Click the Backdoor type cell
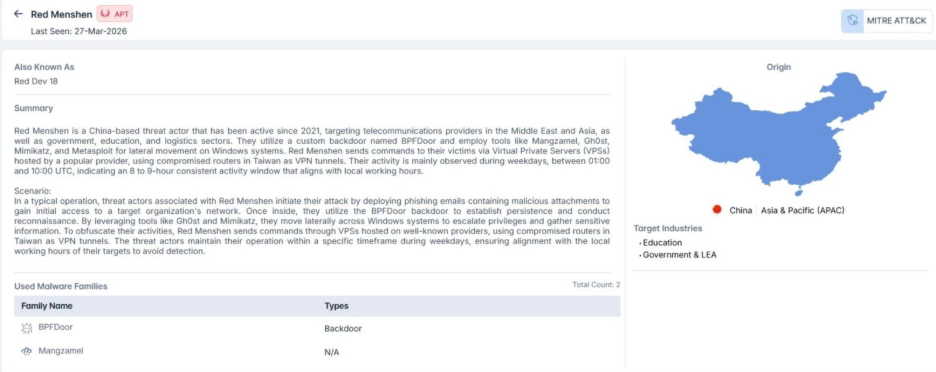936x372 pixels. 343,328
